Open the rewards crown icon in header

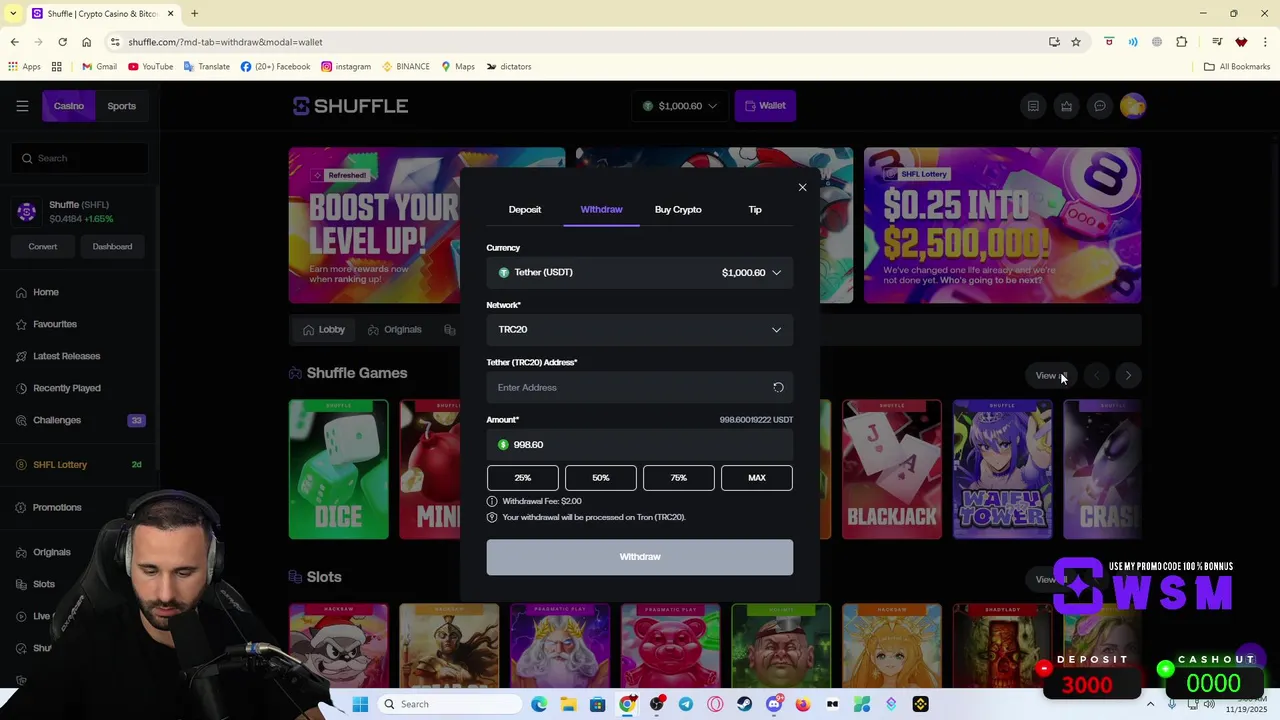pyautogui.click(x=1067, y=106)
